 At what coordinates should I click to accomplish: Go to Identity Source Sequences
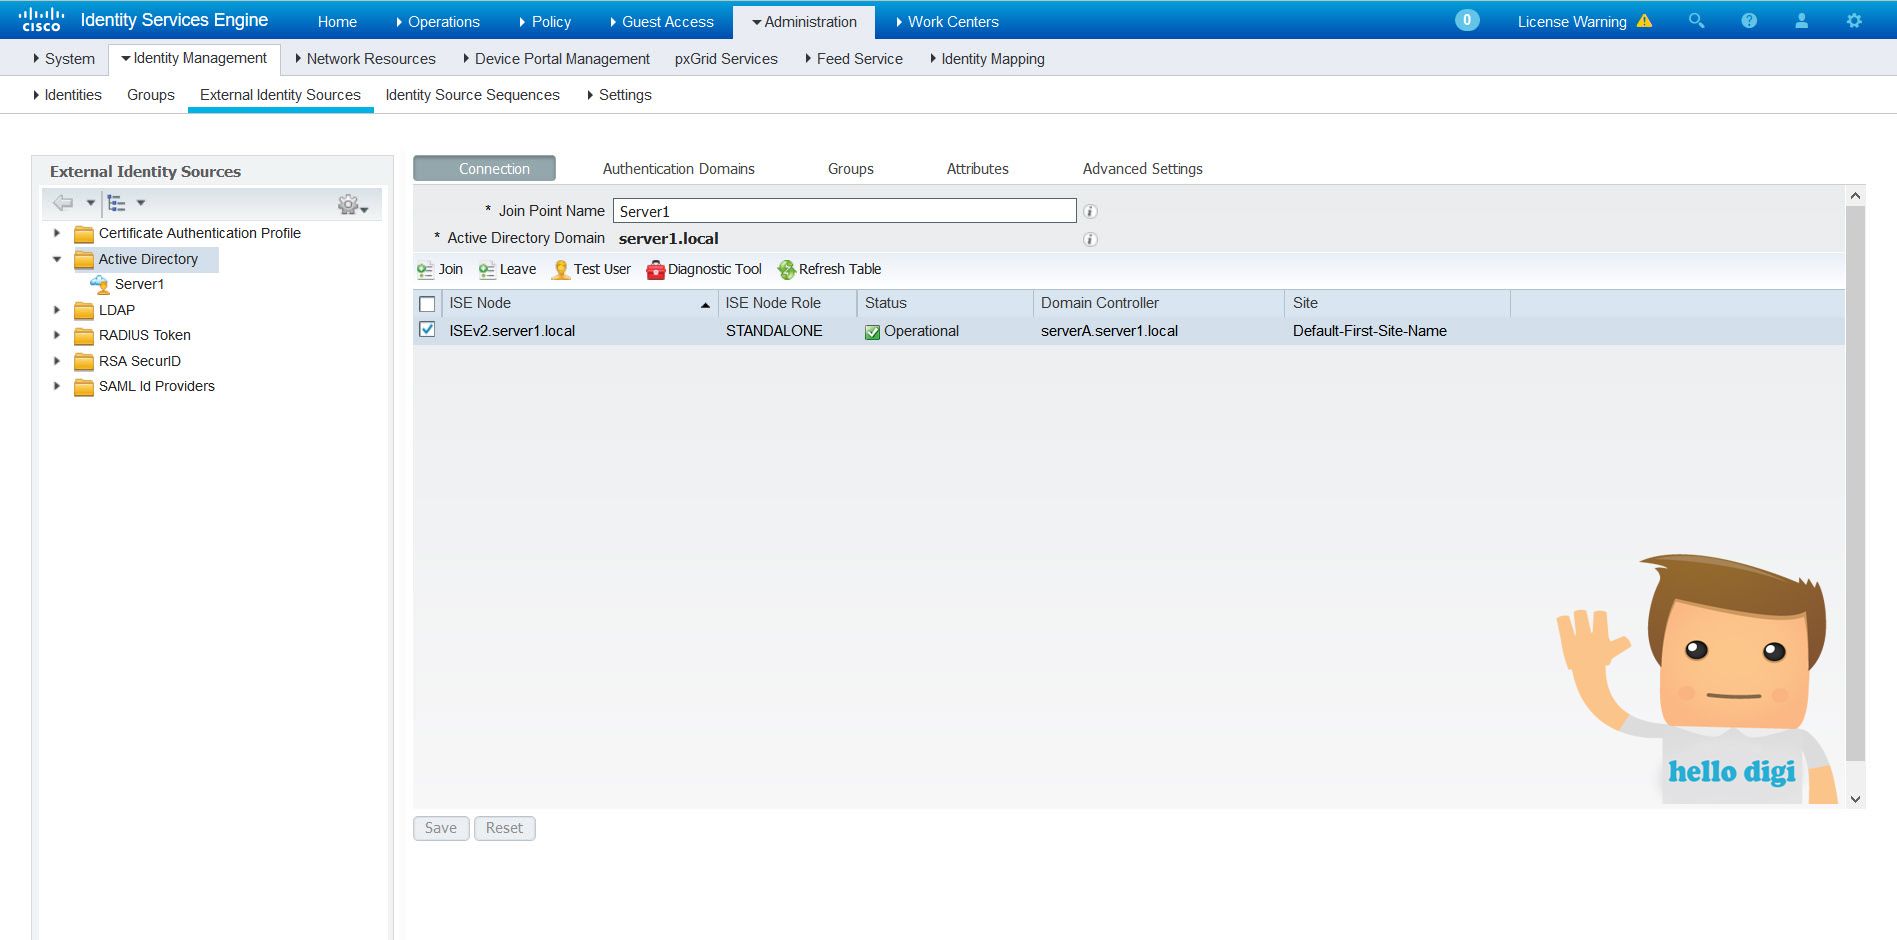[473, 95]
